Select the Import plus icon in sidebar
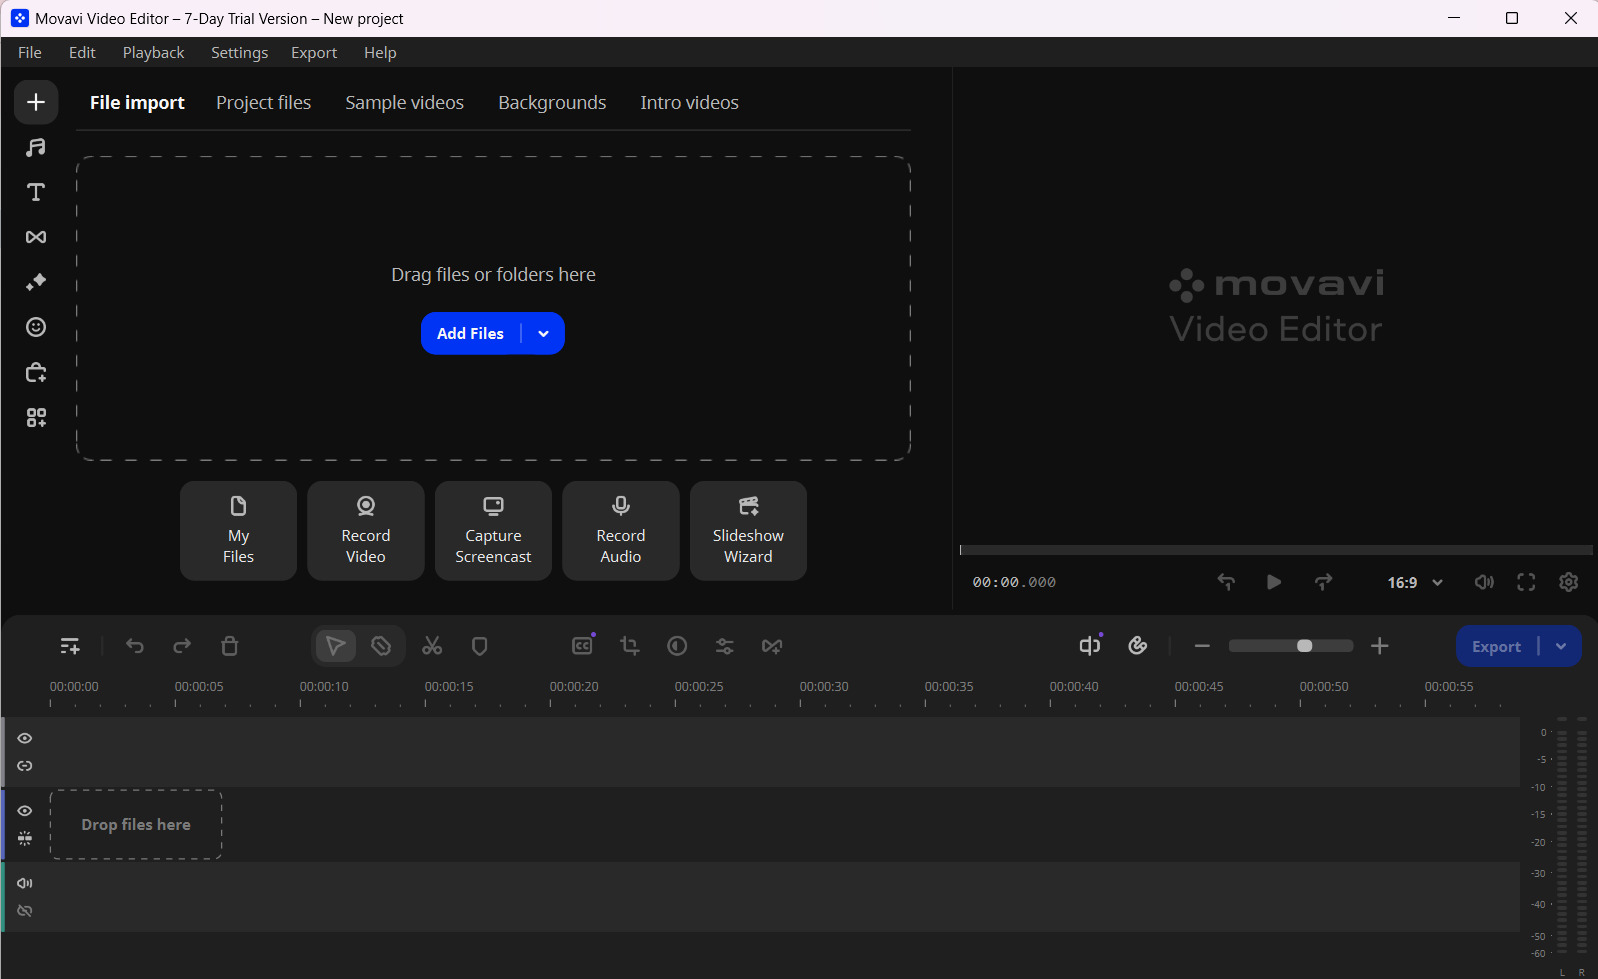Viewport: 1598px width, 979px height. click(36, 102)
